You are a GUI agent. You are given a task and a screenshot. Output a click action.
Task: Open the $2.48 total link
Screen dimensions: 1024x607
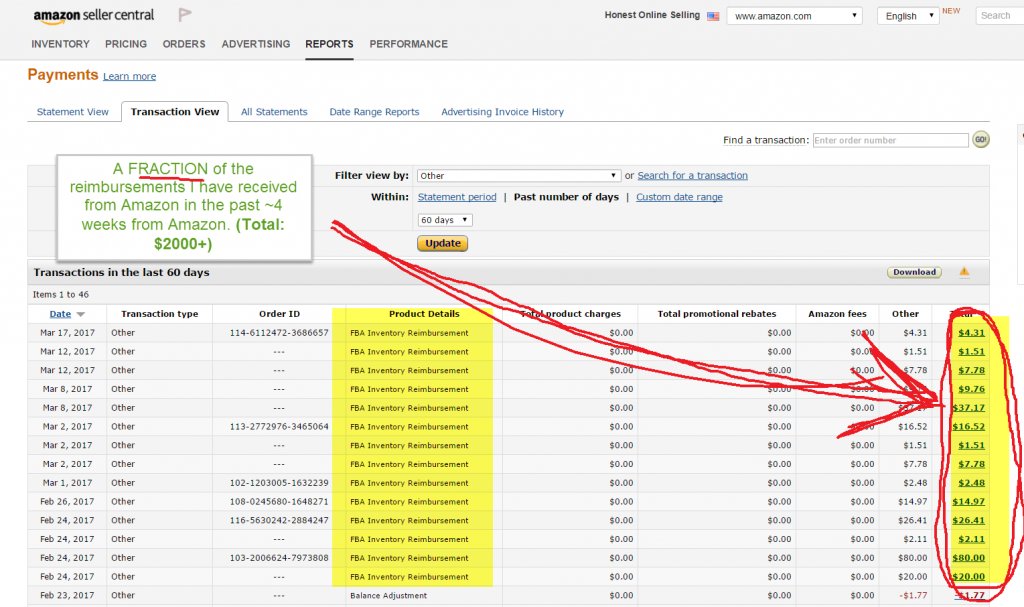point(971,483)
